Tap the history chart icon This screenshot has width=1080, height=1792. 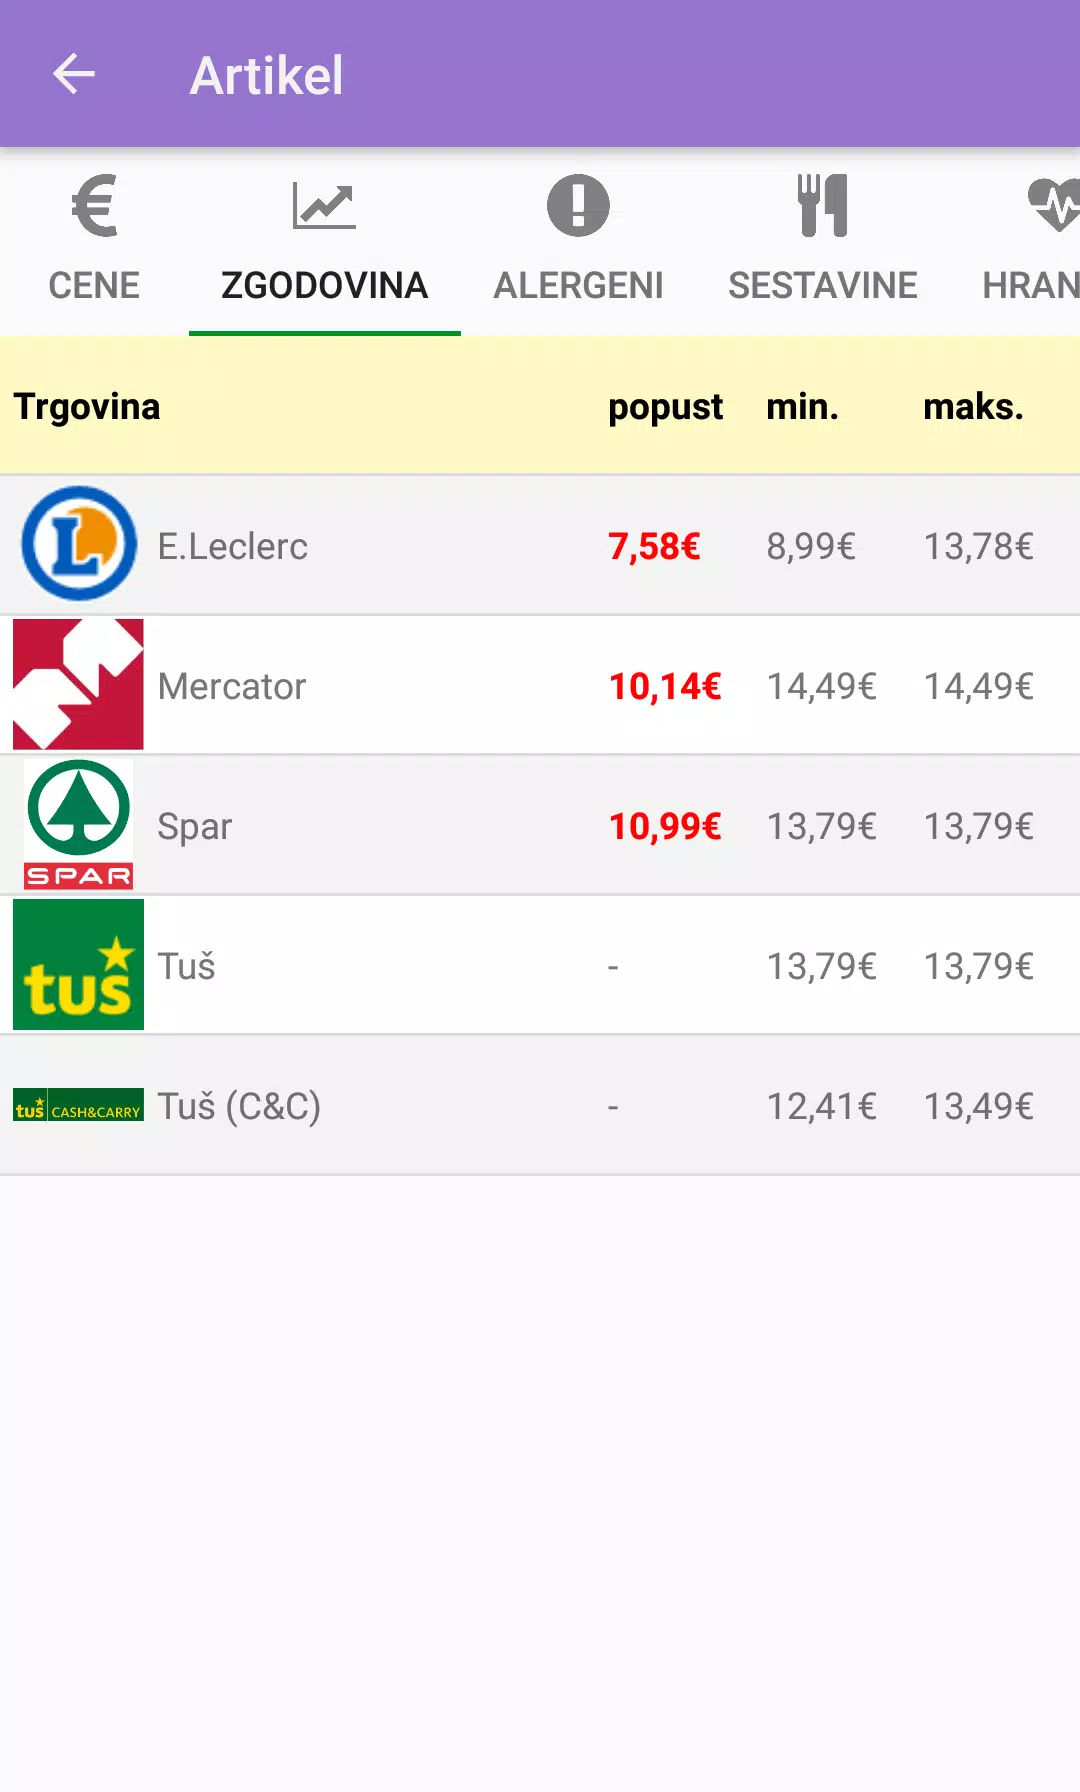point(324,206)
